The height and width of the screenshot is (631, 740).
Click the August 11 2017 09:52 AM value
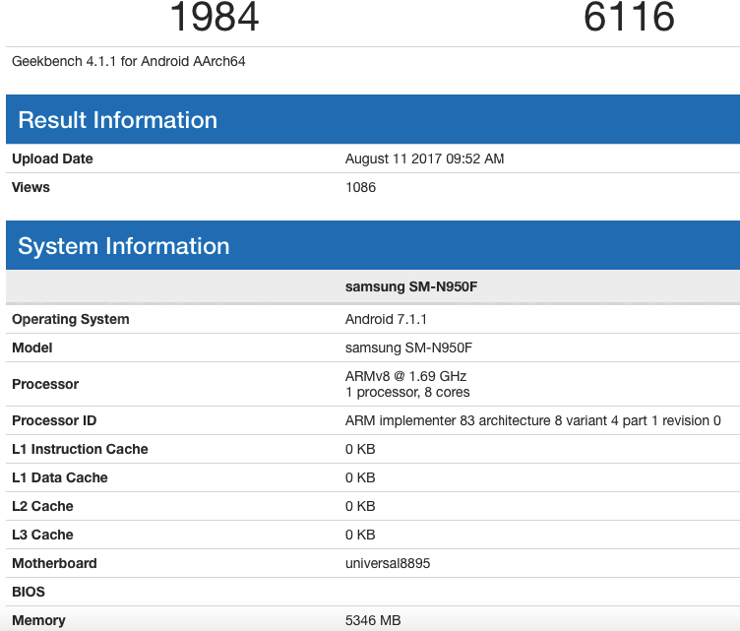424,159
